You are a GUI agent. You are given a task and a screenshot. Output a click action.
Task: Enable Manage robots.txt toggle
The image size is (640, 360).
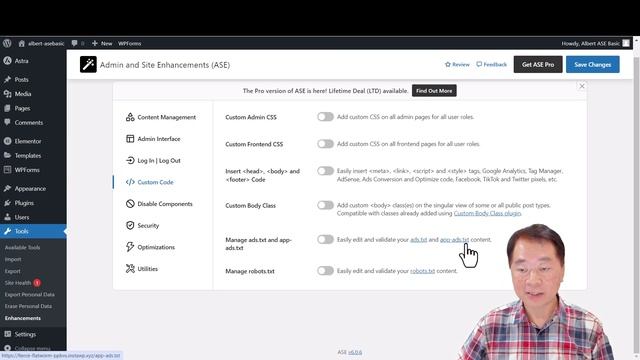point(325,271)
